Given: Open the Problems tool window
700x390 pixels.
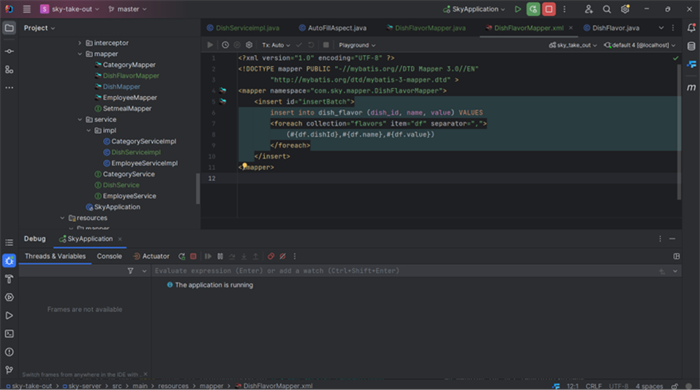Looking at the screenshot, I should pos(9,352).
